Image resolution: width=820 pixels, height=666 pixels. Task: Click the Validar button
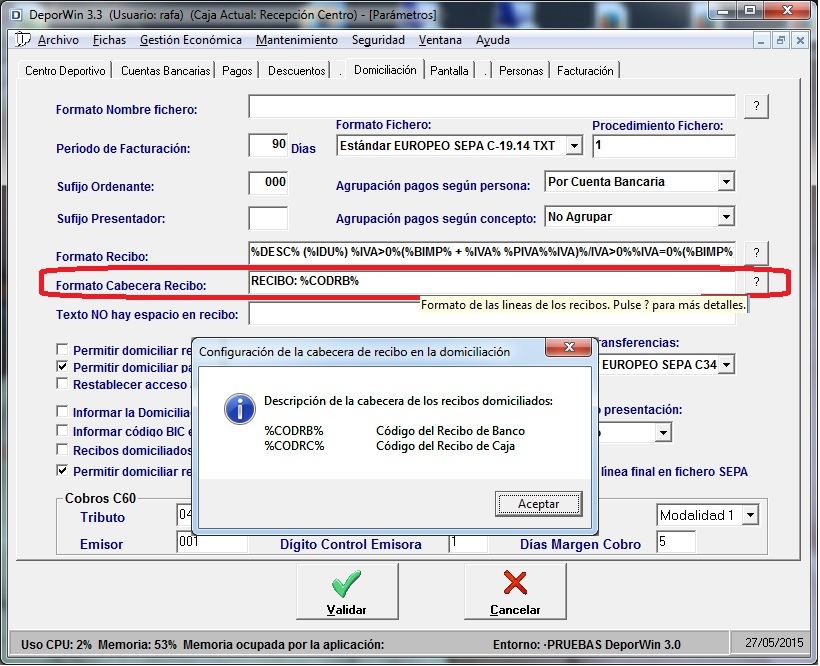pyautogui.click(x=347, y=591)
